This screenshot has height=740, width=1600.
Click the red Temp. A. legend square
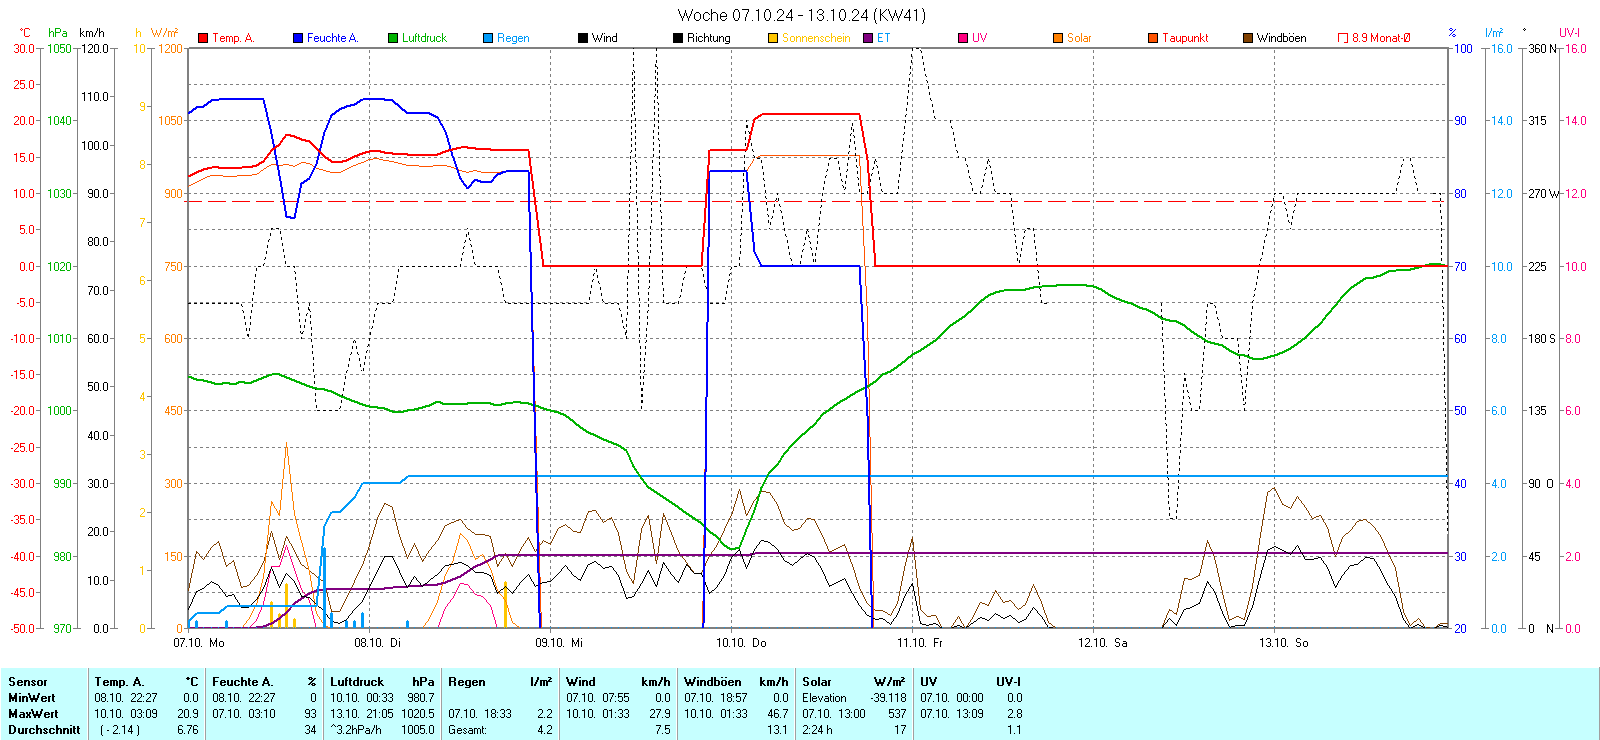[203, 38]
